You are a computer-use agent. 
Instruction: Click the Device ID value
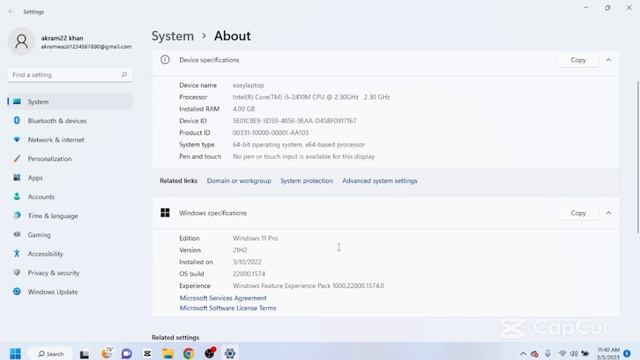[294, 121]
